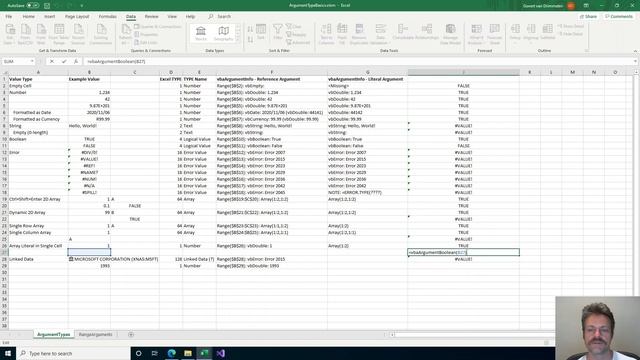Switch to the RangeArguments sheet
Image resolution: width=640 pixels, height=360 pixels.
pos(96,334)
